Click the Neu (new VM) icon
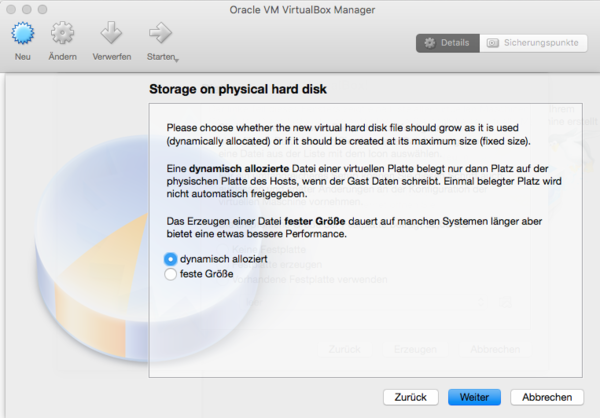Viewport: 600px width, 418px height. click(22, 34)
